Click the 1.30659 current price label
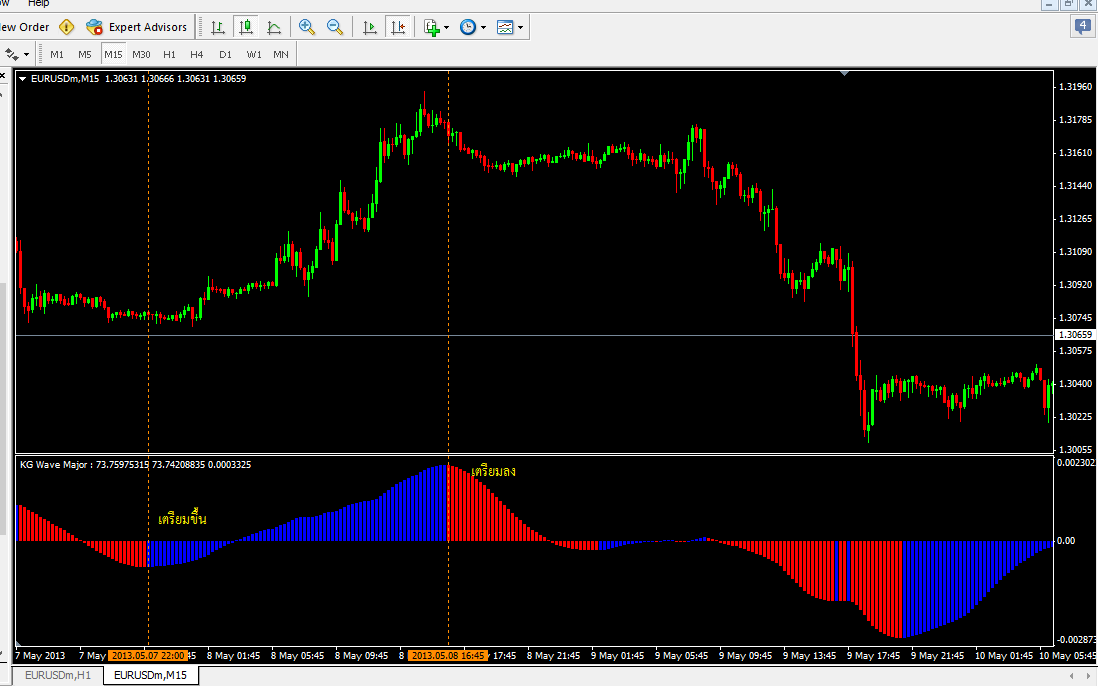 tap(1075, 335)
